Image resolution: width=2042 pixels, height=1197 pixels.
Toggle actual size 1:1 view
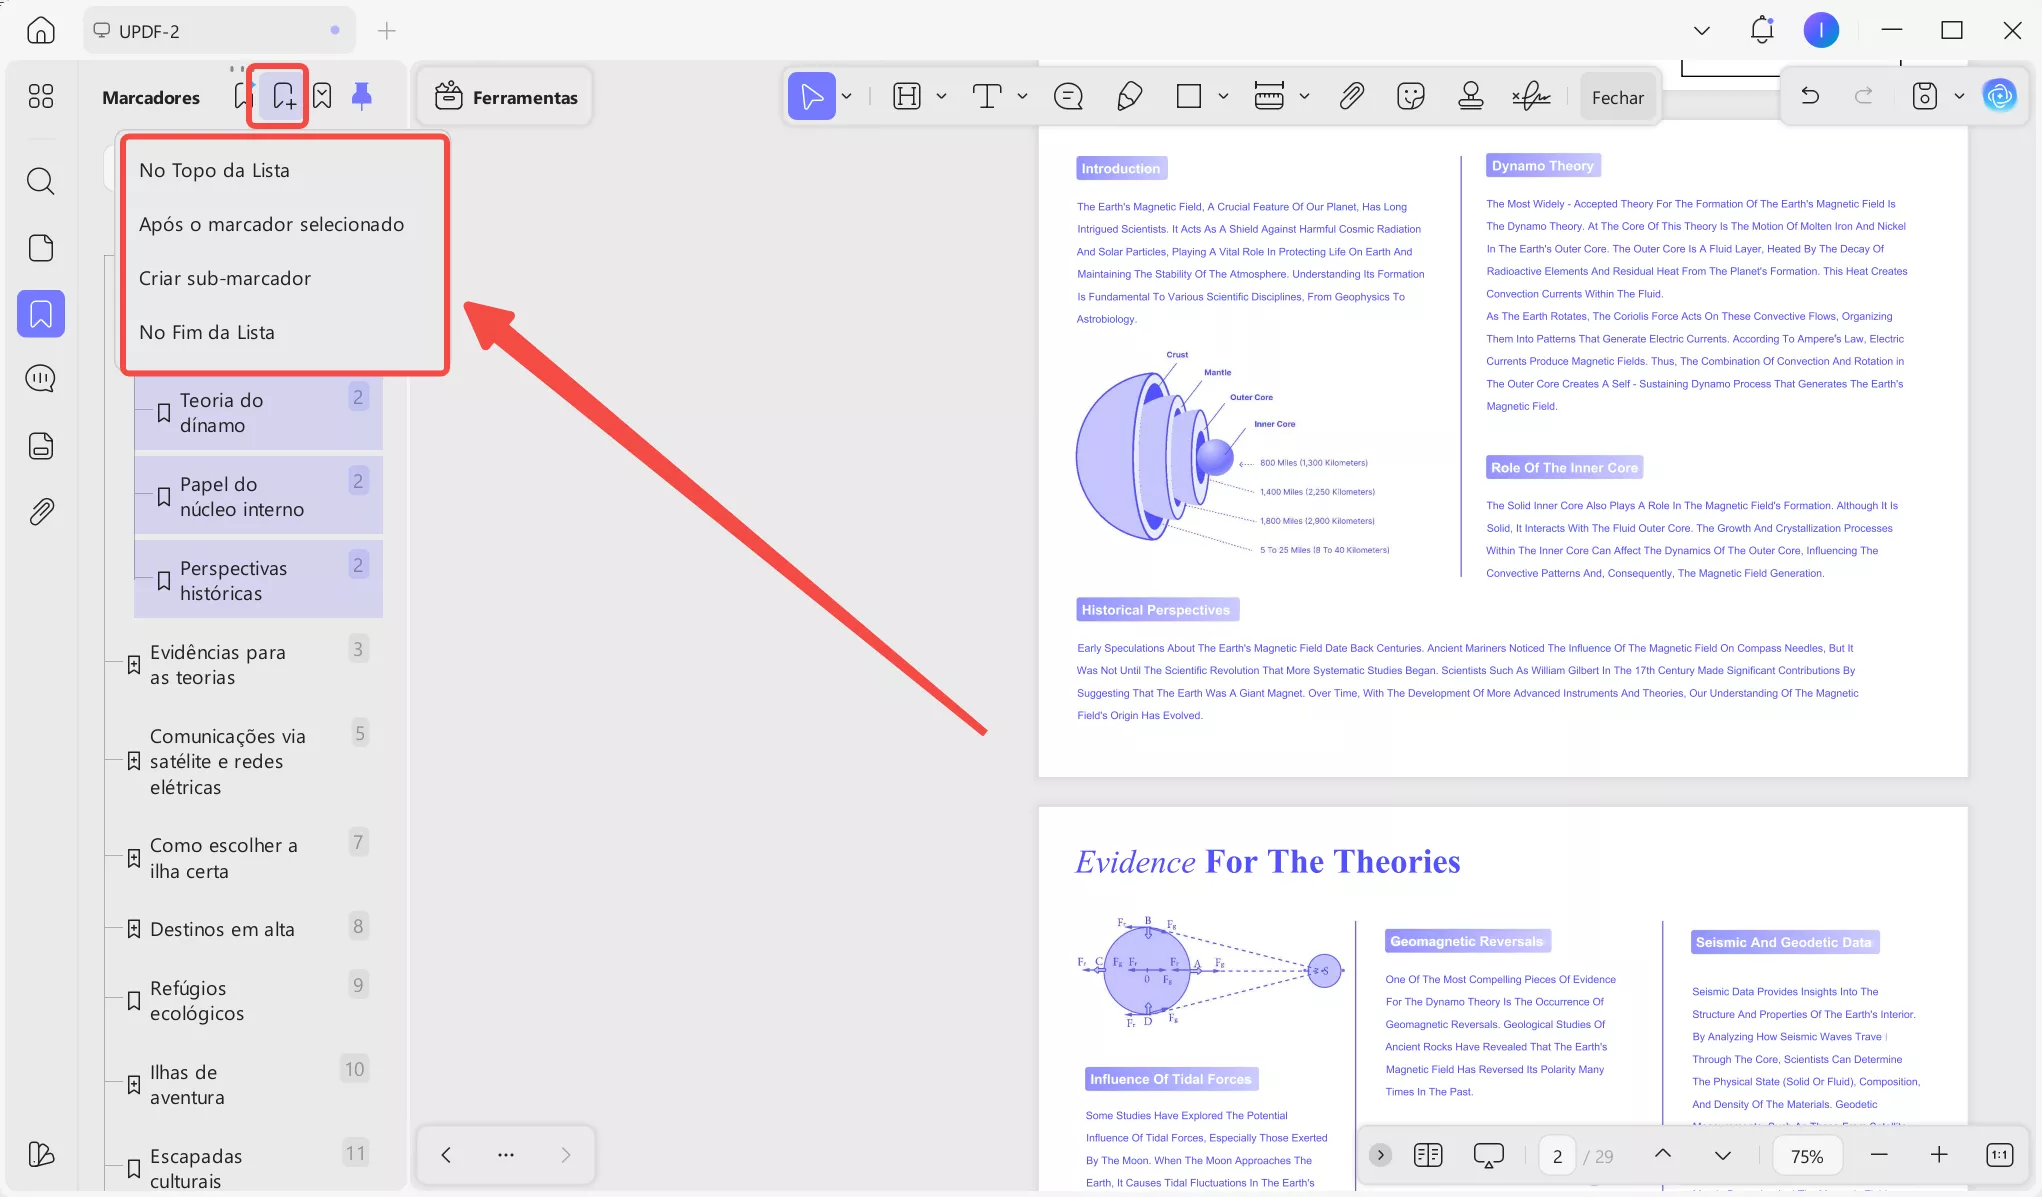[1999, 1155]
